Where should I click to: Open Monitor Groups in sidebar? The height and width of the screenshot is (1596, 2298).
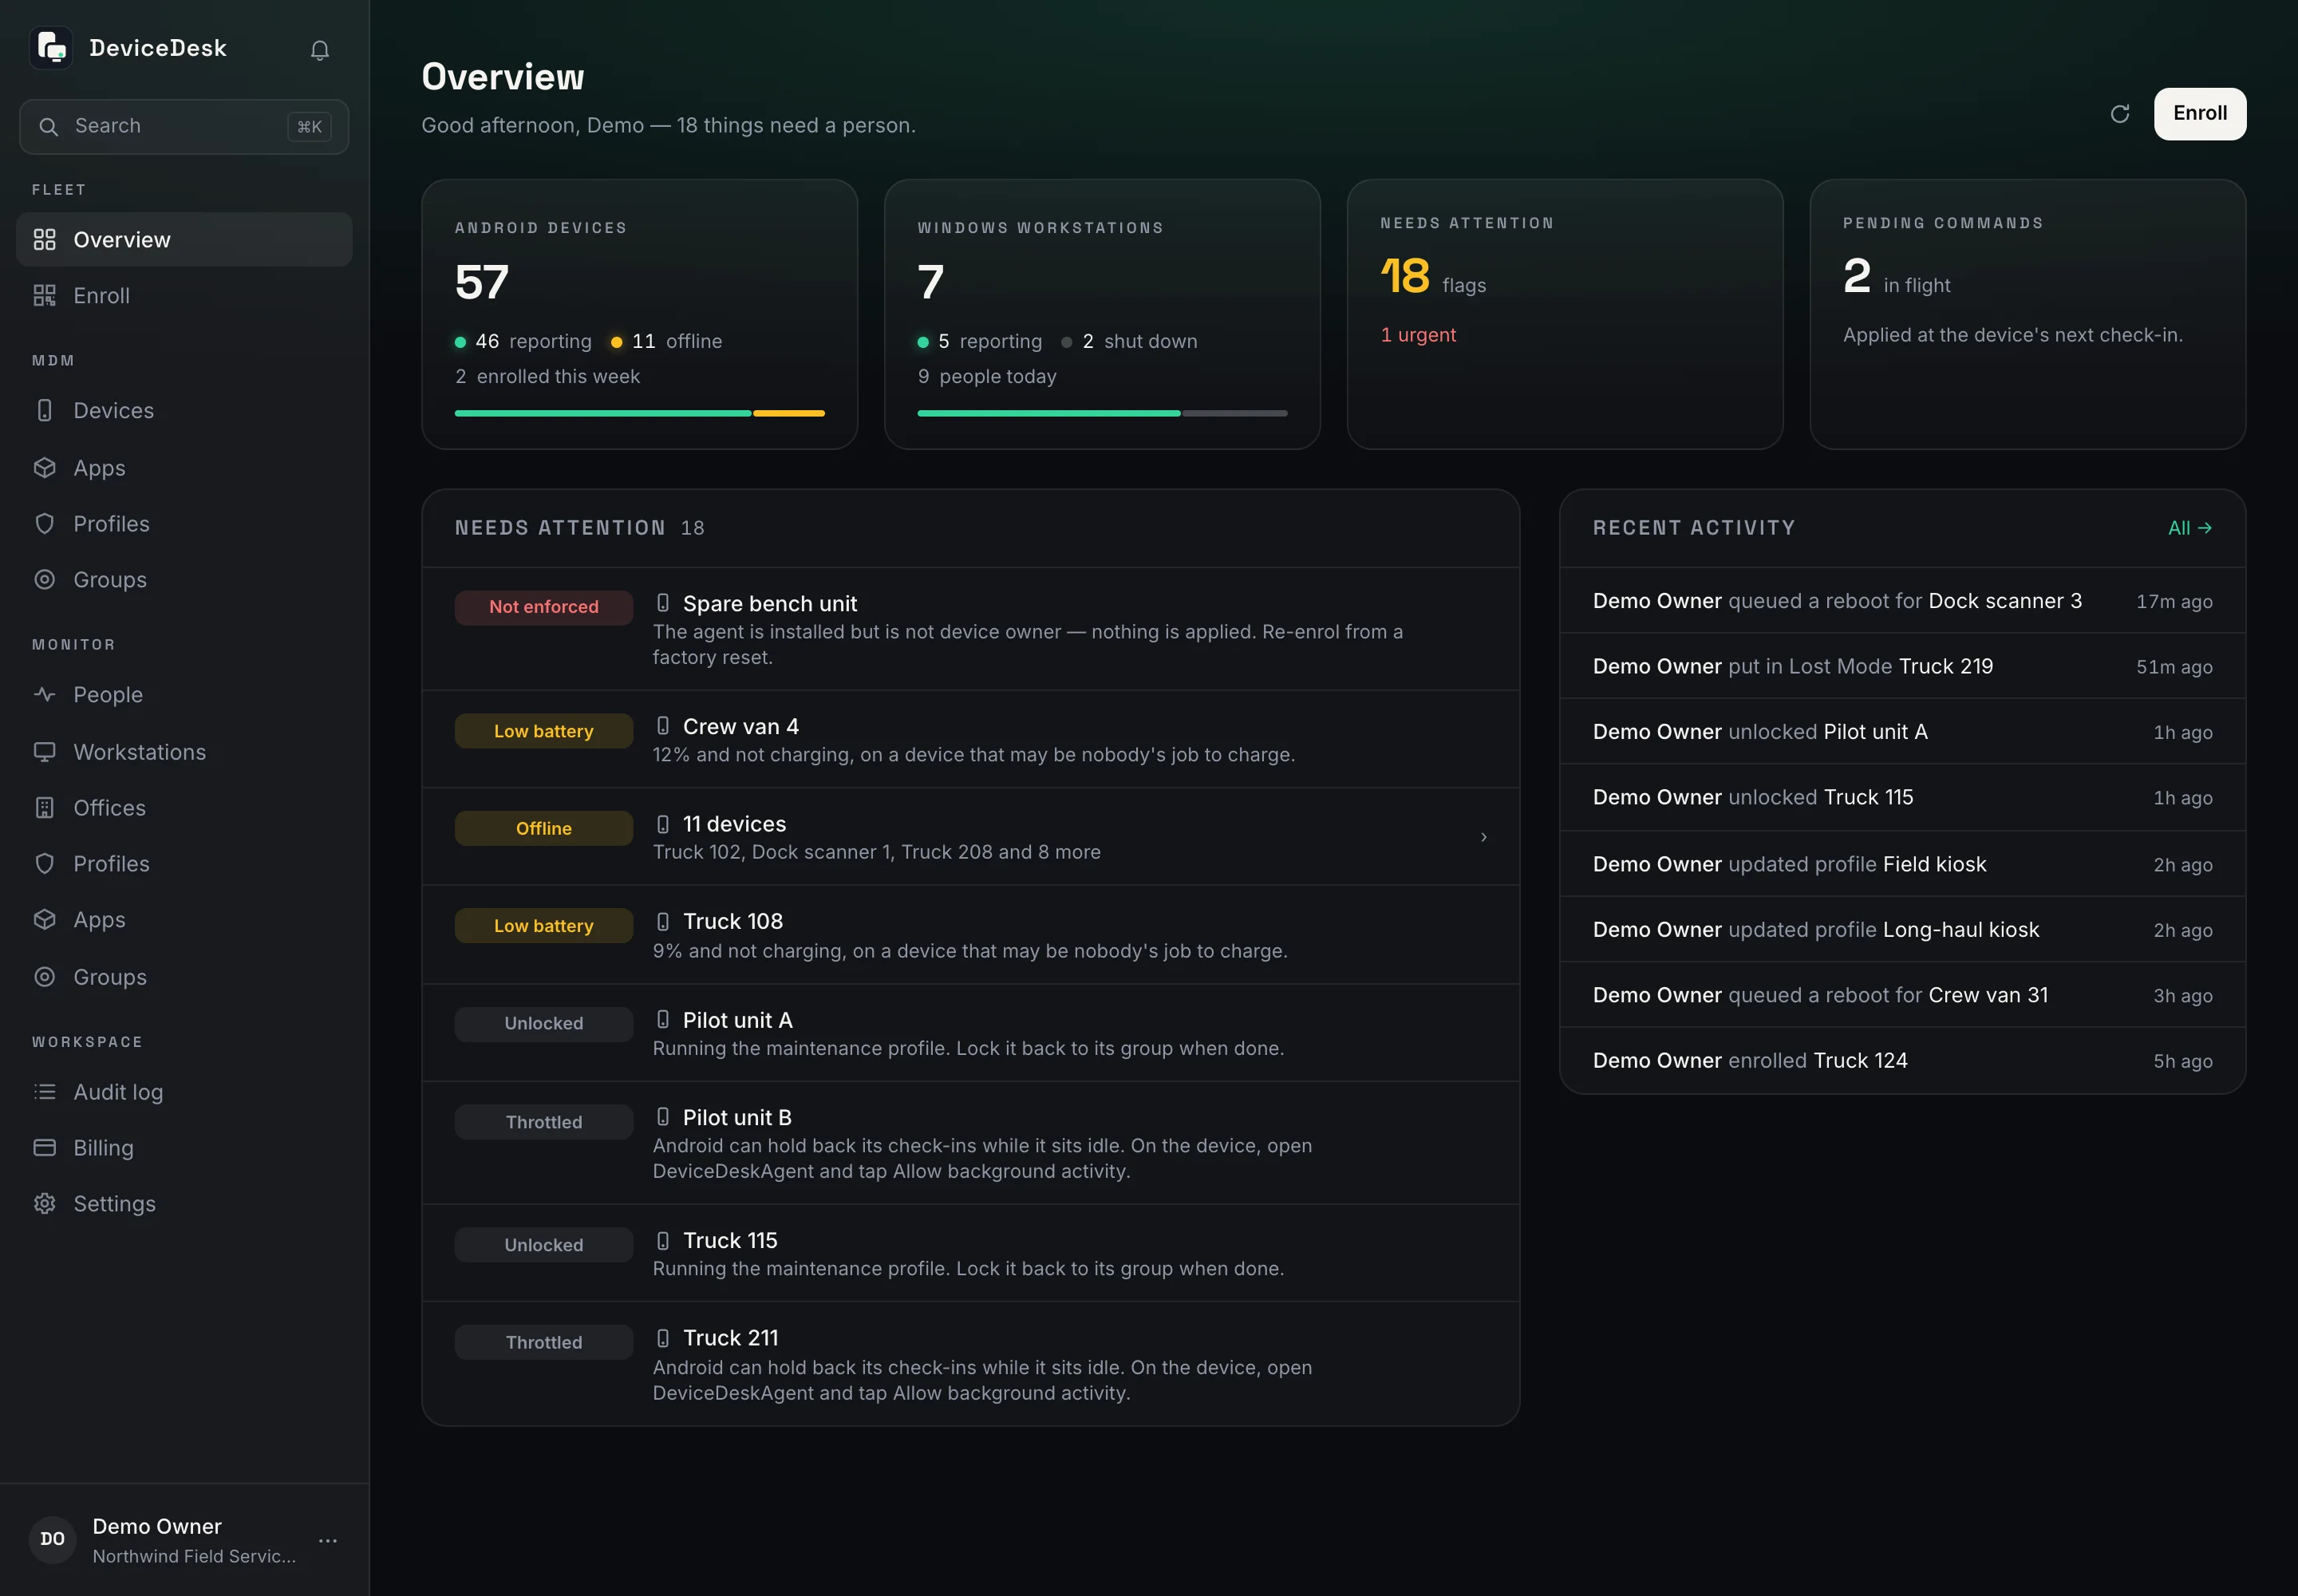[x=184, y=976]
